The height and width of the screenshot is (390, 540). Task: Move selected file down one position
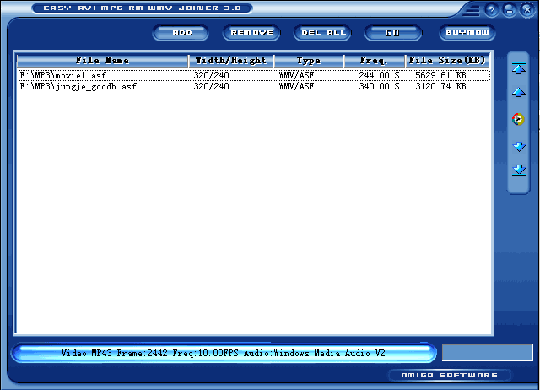click(519, 146)
